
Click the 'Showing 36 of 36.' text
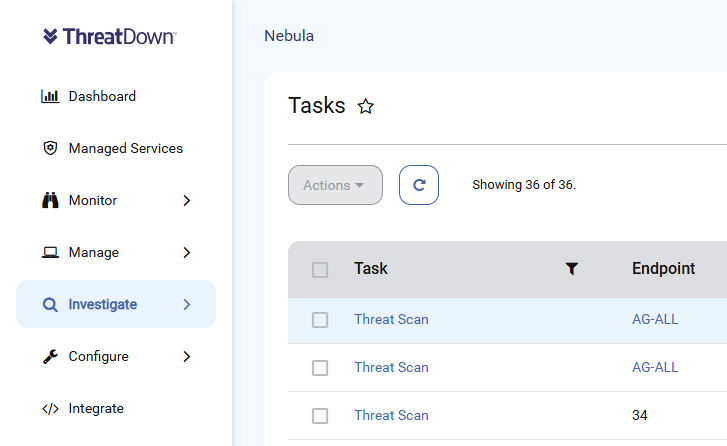pyautogui.click(x=524, y=185)
